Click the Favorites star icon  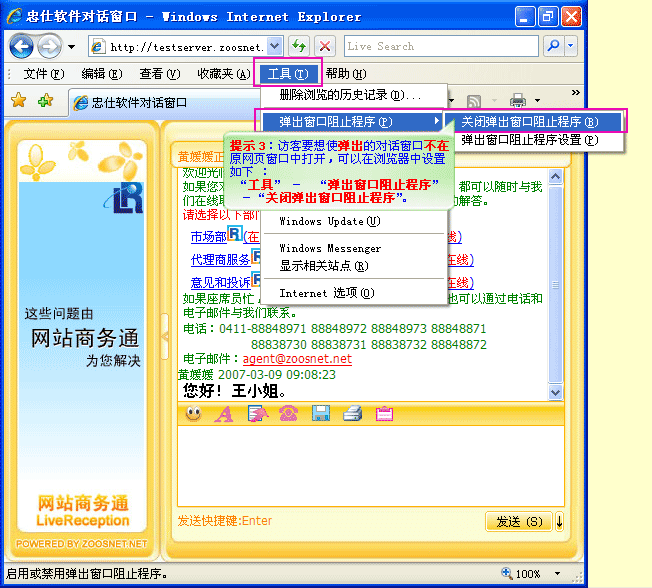coord(18,100)
